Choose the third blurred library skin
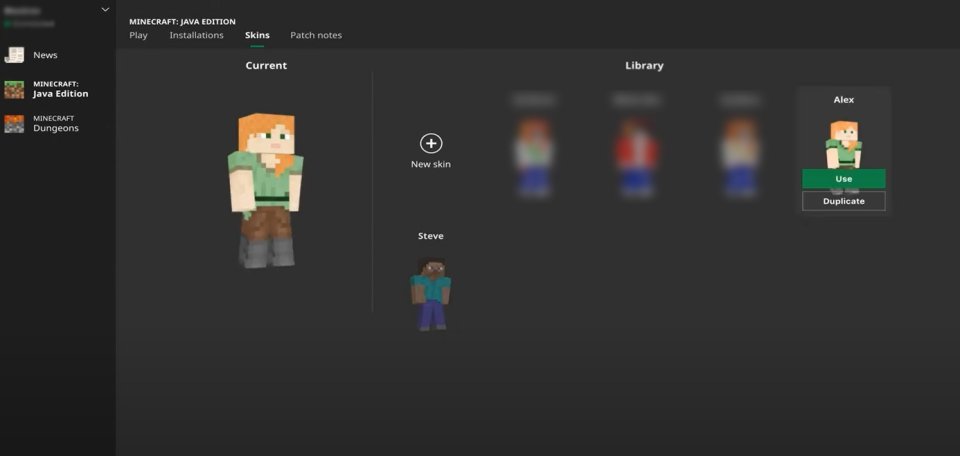 [740, 158]
